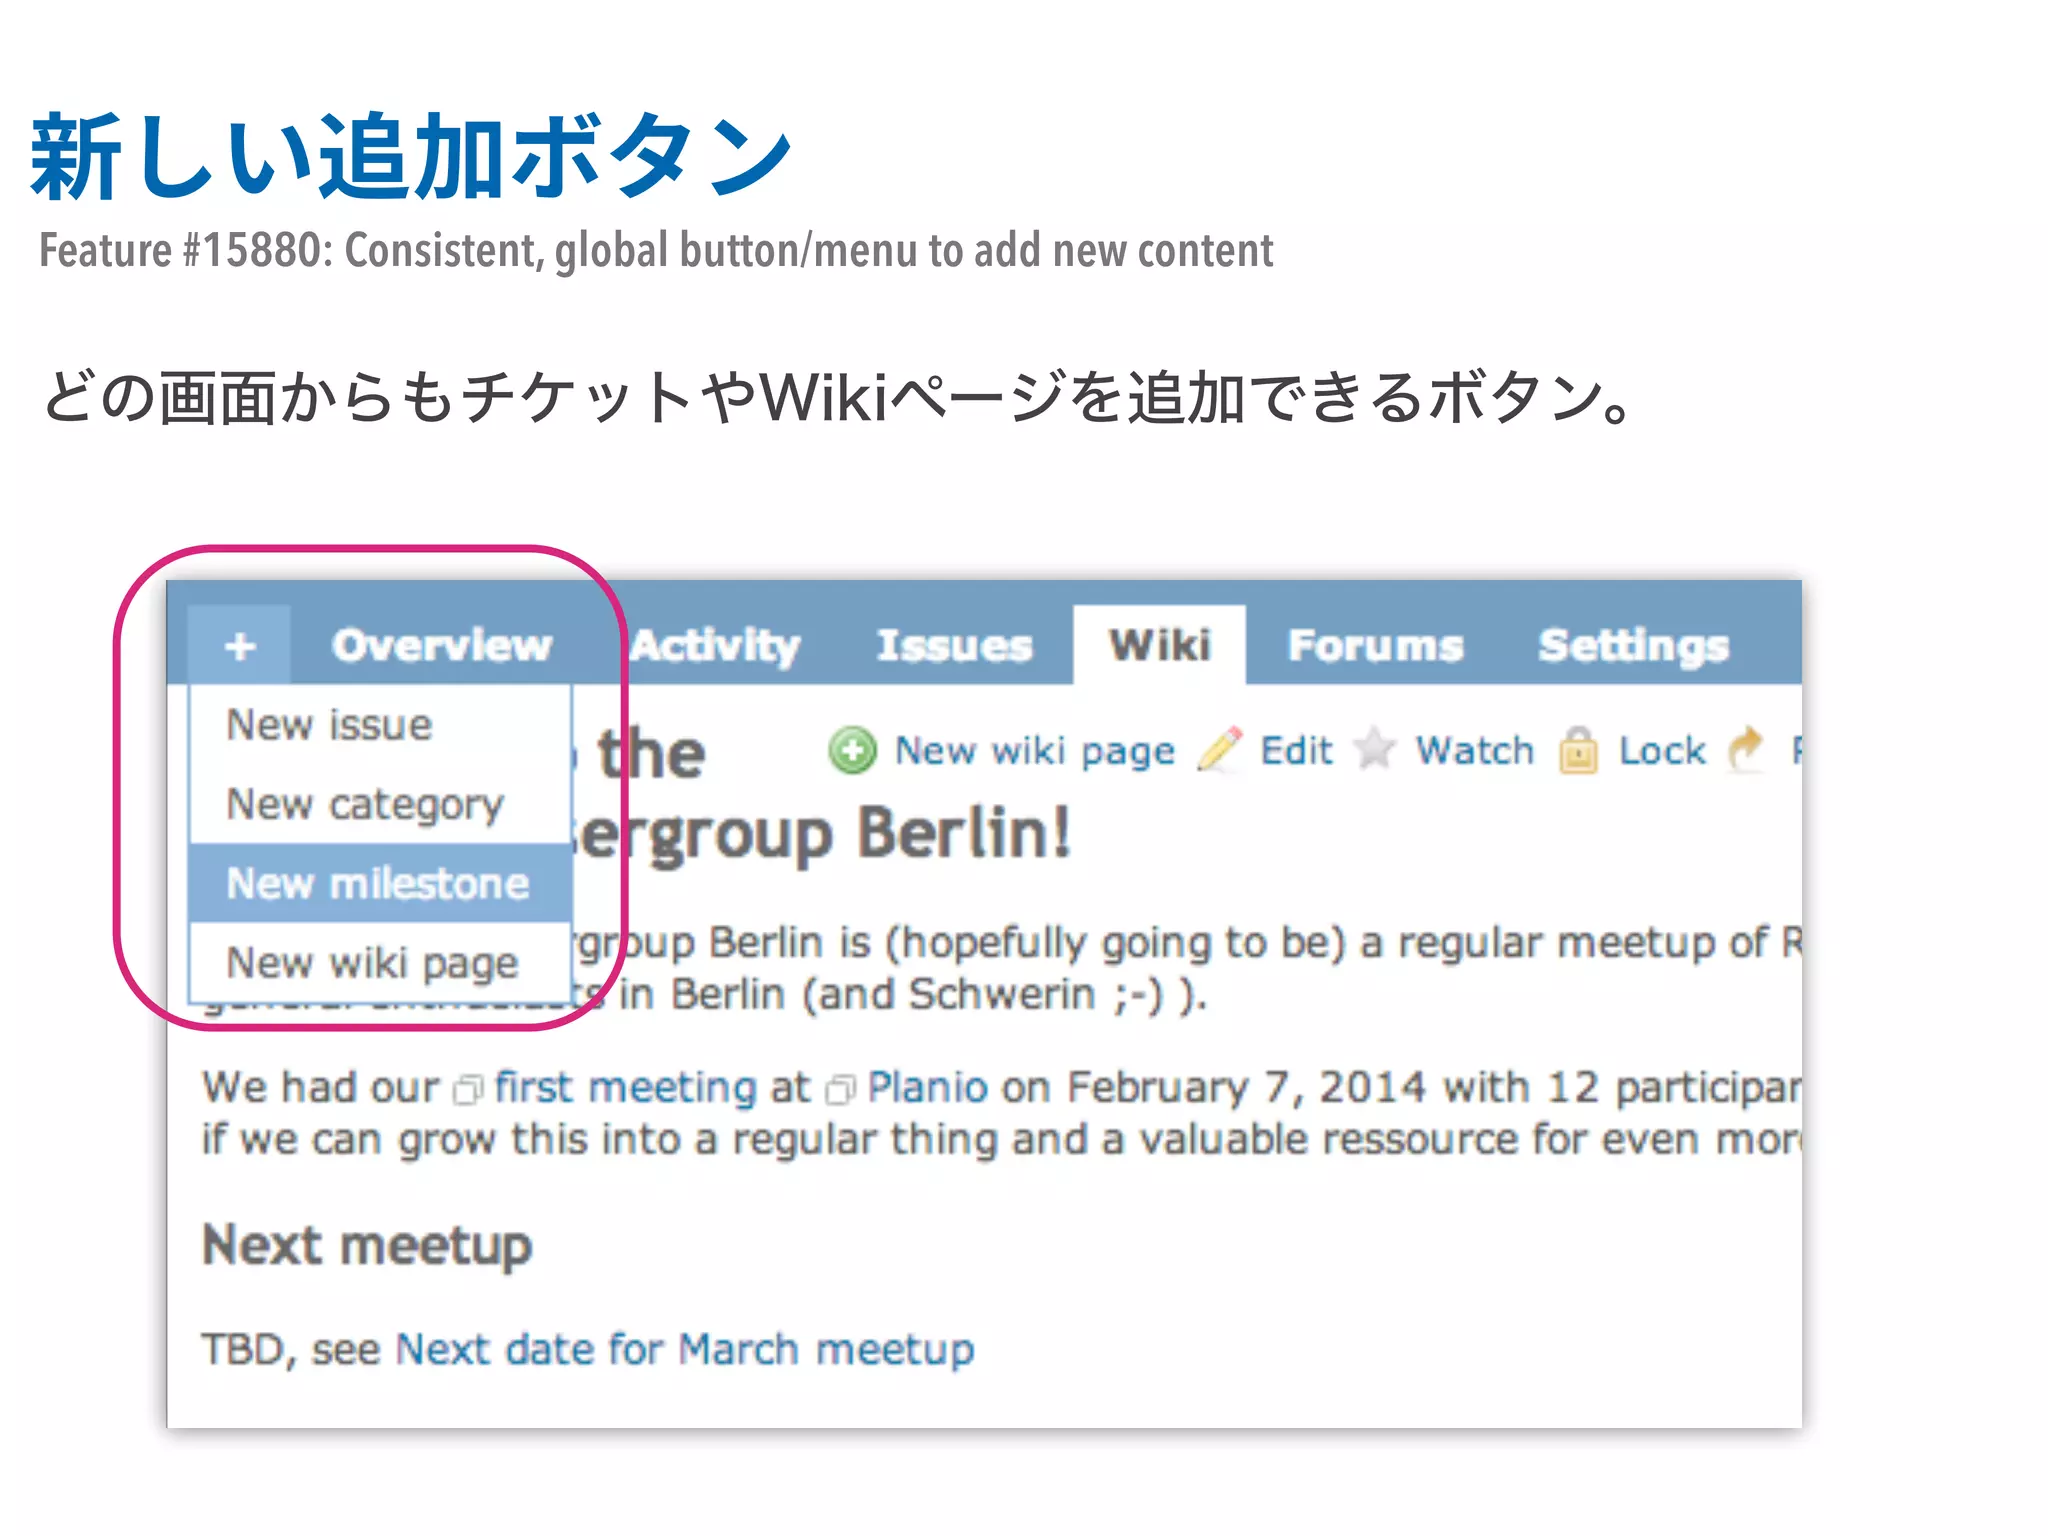Screen dimensions: 2048x1536
Task: Open the Planio external link
Action: [927, 1087]
